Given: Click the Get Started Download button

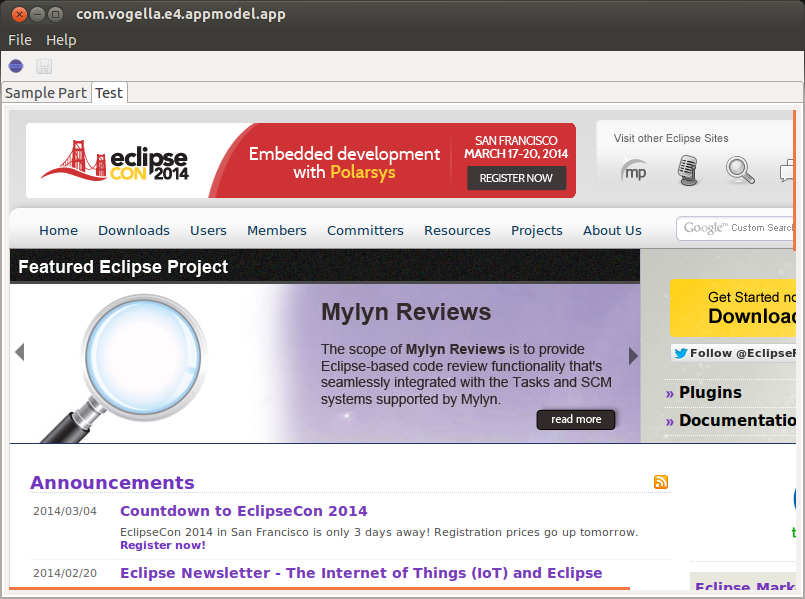Looking at the screenshot, I should pos(733,308).
